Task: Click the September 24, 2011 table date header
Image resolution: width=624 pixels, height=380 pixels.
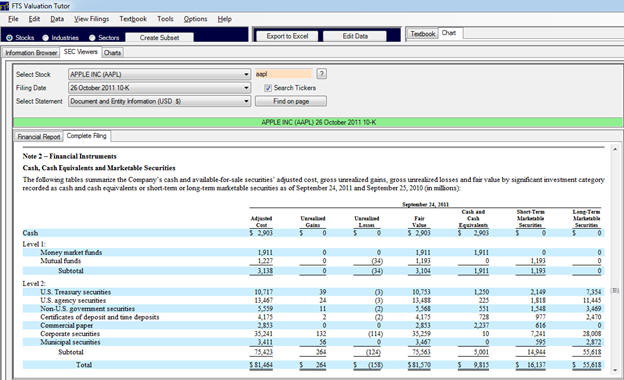Action: [x=425, y=205]
